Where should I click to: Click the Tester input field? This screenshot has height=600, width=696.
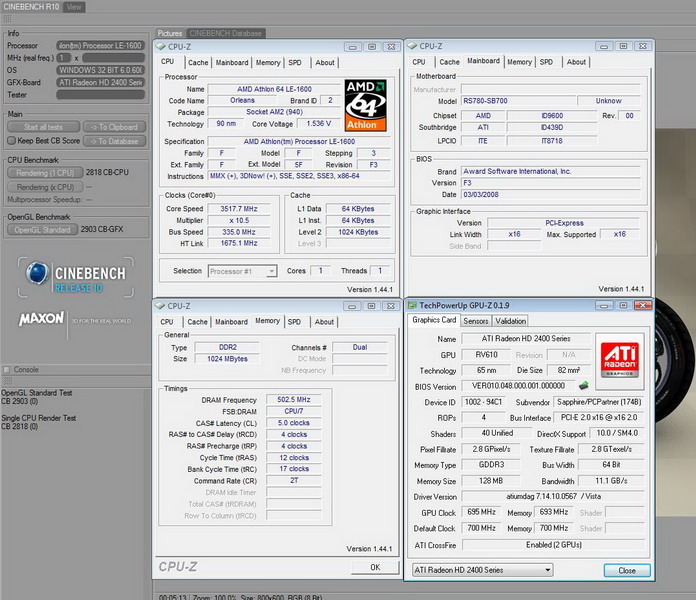click(x=100, y=95)
